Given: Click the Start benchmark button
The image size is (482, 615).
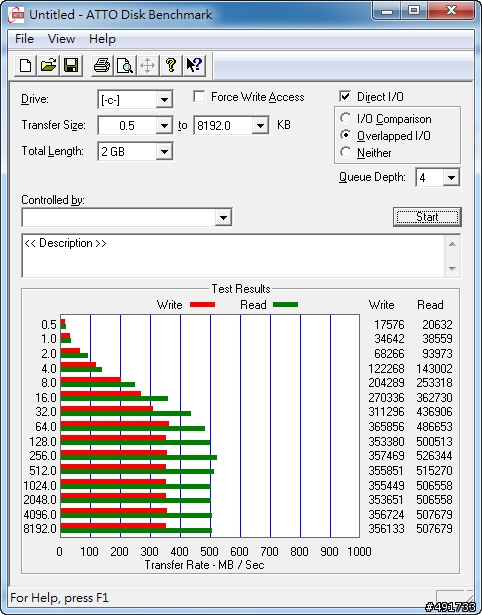Looking at the screenshot, I should (x=427, y=217).
